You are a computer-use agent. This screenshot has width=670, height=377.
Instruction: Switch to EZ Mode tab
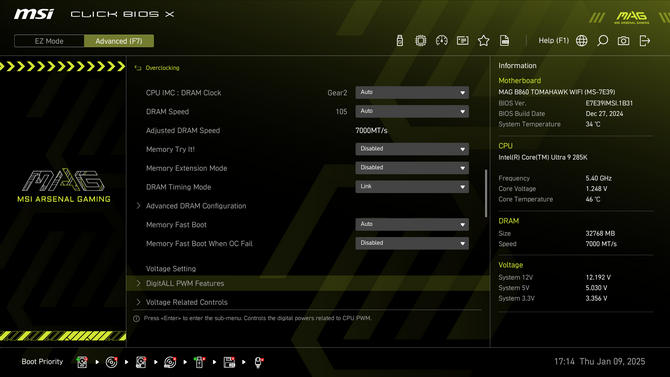pyautogui.click(x=49, y=41)
